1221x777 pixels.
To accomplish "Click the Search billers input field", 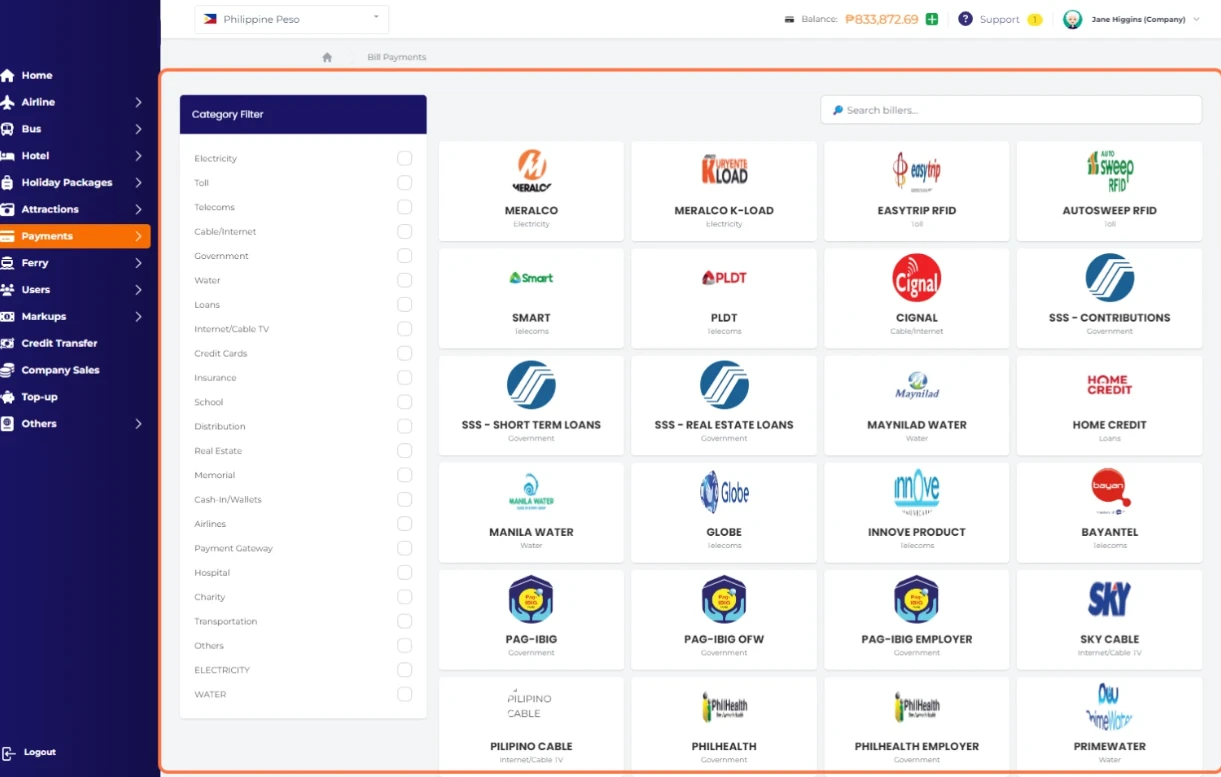I will 1012,110.
